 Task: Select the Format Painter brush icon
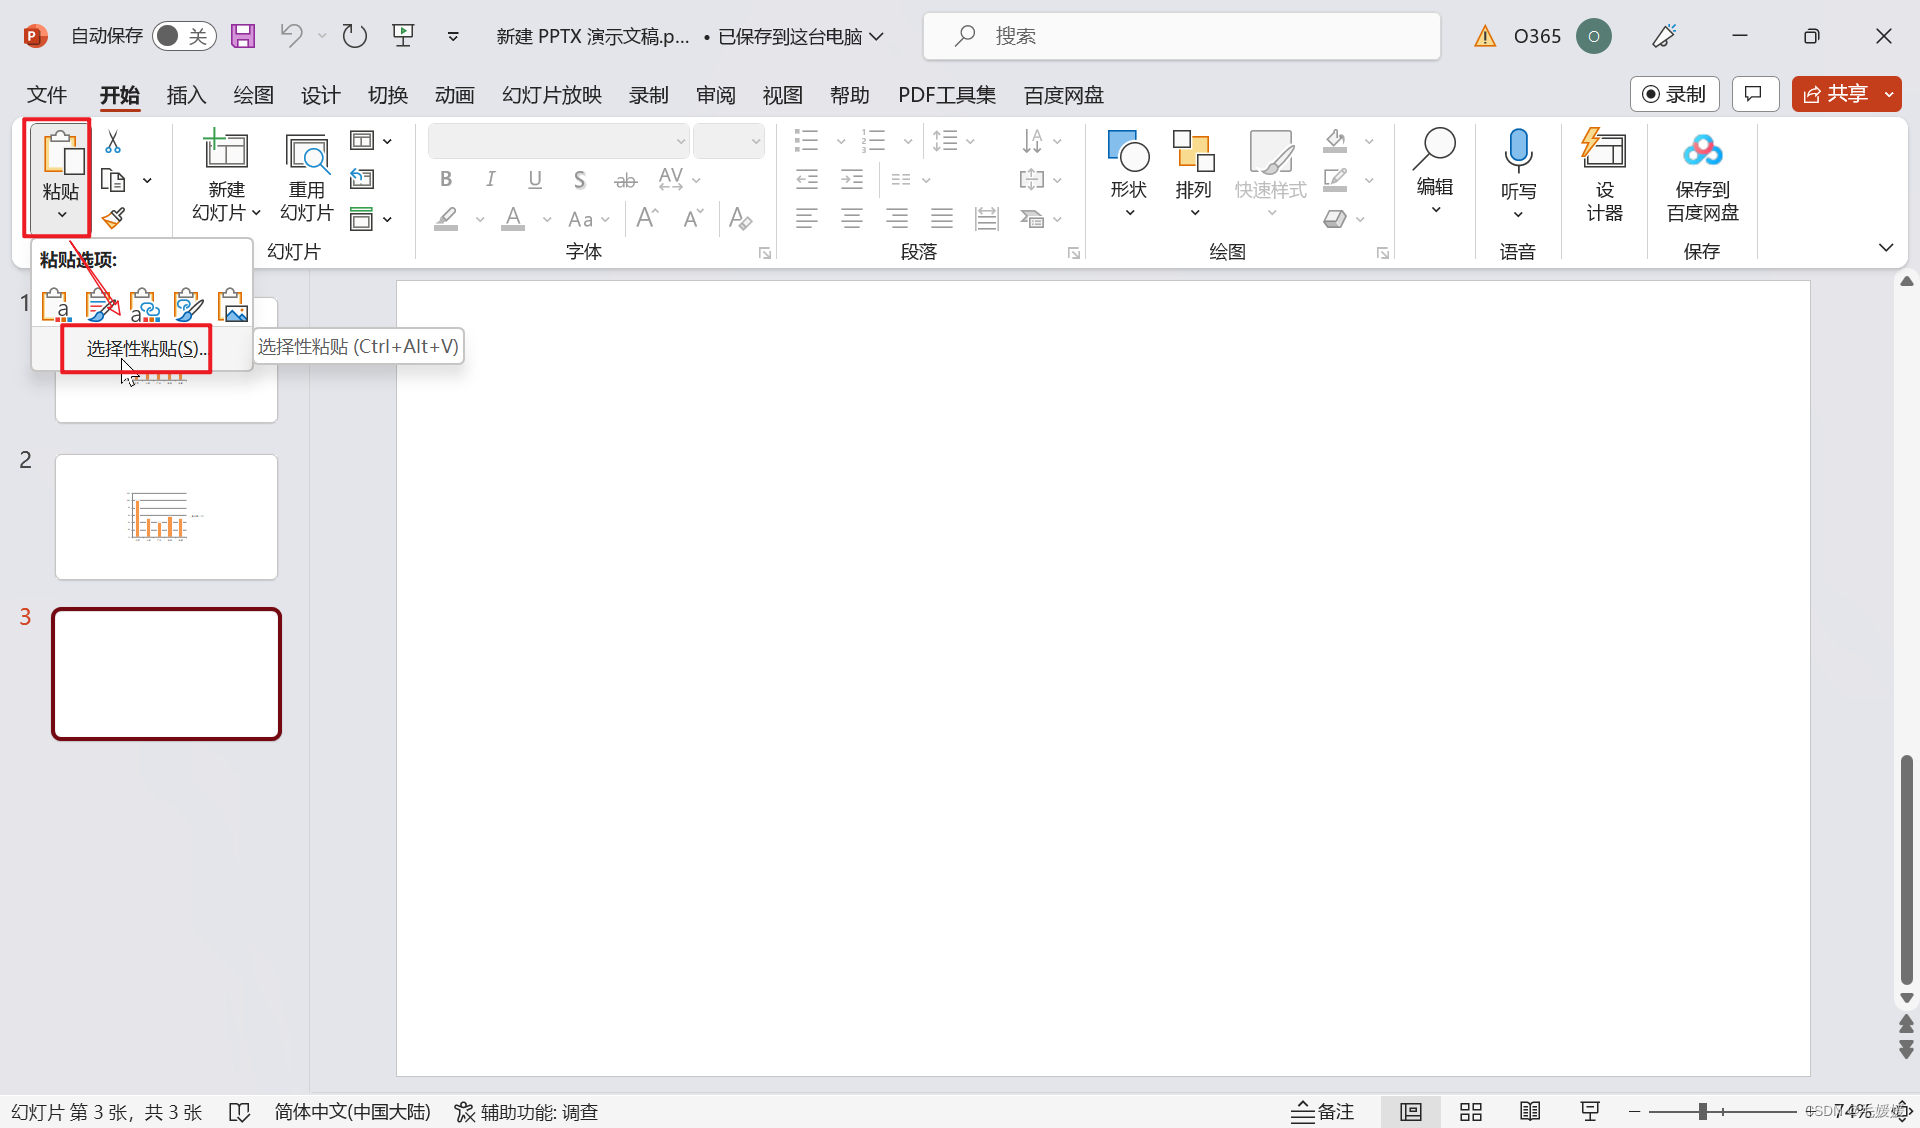coord(113,218)
